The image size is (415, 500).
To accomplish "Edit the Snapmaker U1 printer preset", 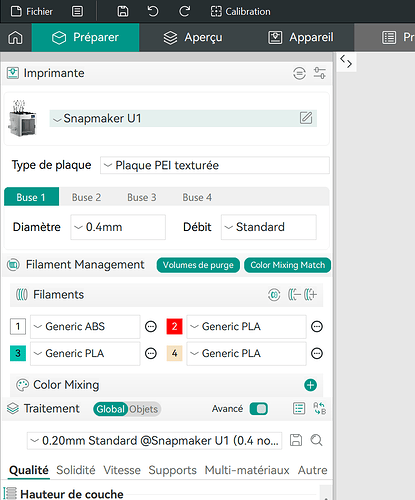I will click(306, 118).
